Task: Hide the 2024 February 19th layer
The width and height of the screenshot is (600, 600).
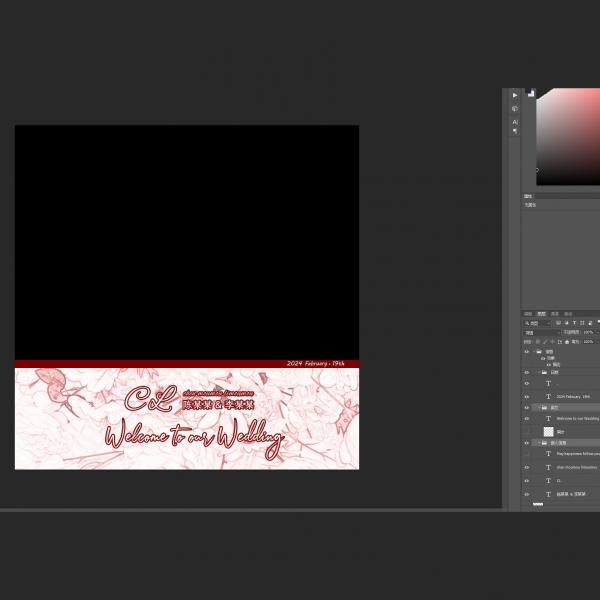Action: 527,396
